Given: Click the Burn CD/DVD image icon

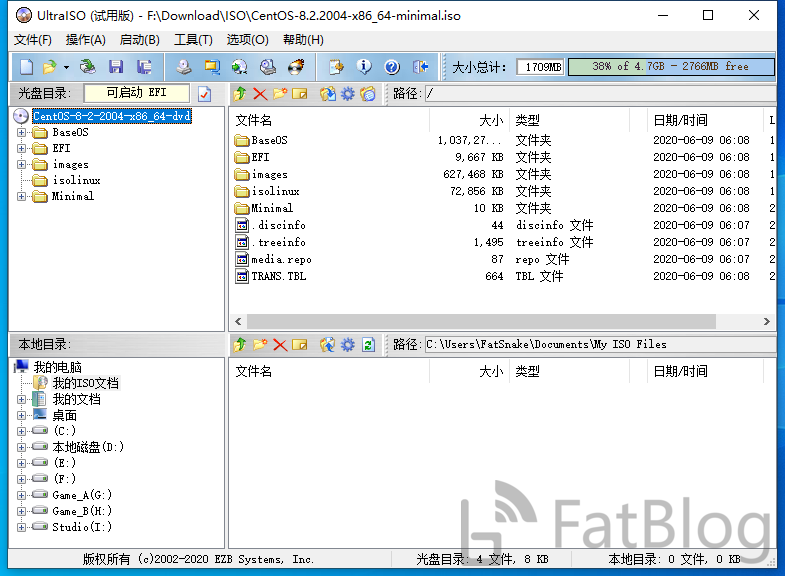Looking at the screenshot, I should (x=296, y=67).
